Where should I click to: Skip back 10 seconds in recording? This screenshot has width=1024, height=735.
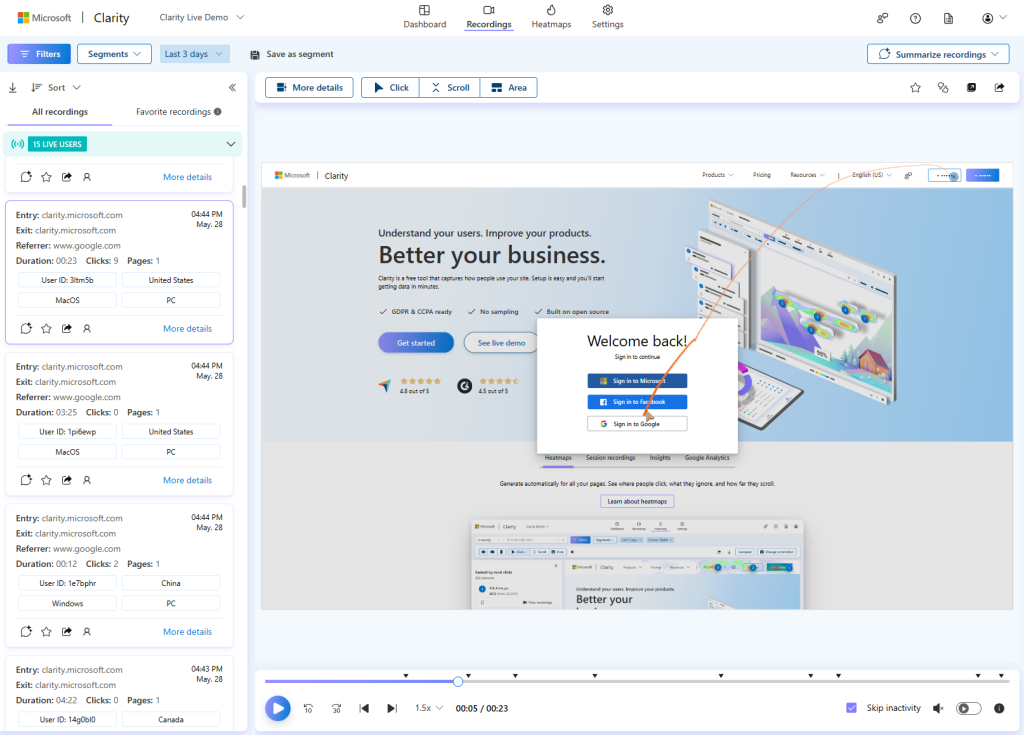308,708
